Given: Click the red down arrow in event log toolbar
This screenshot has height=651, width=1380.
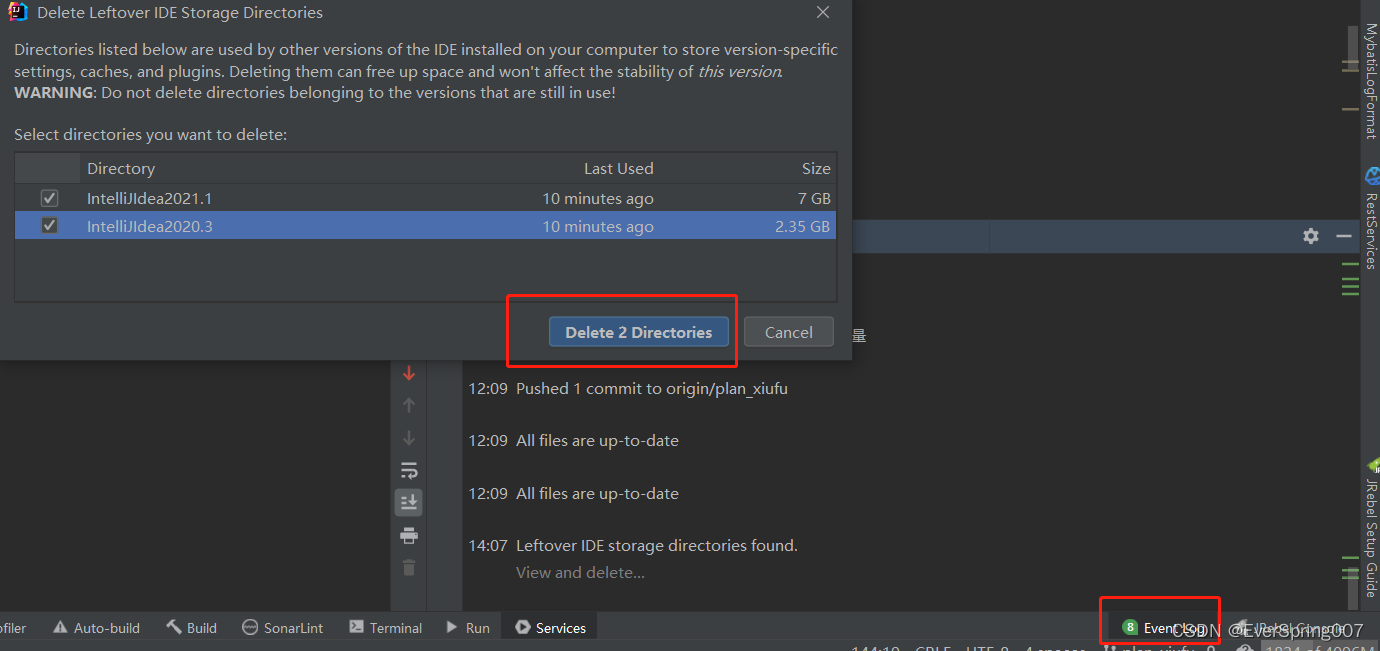Looking at the screenshot, I should pos(408,373).
